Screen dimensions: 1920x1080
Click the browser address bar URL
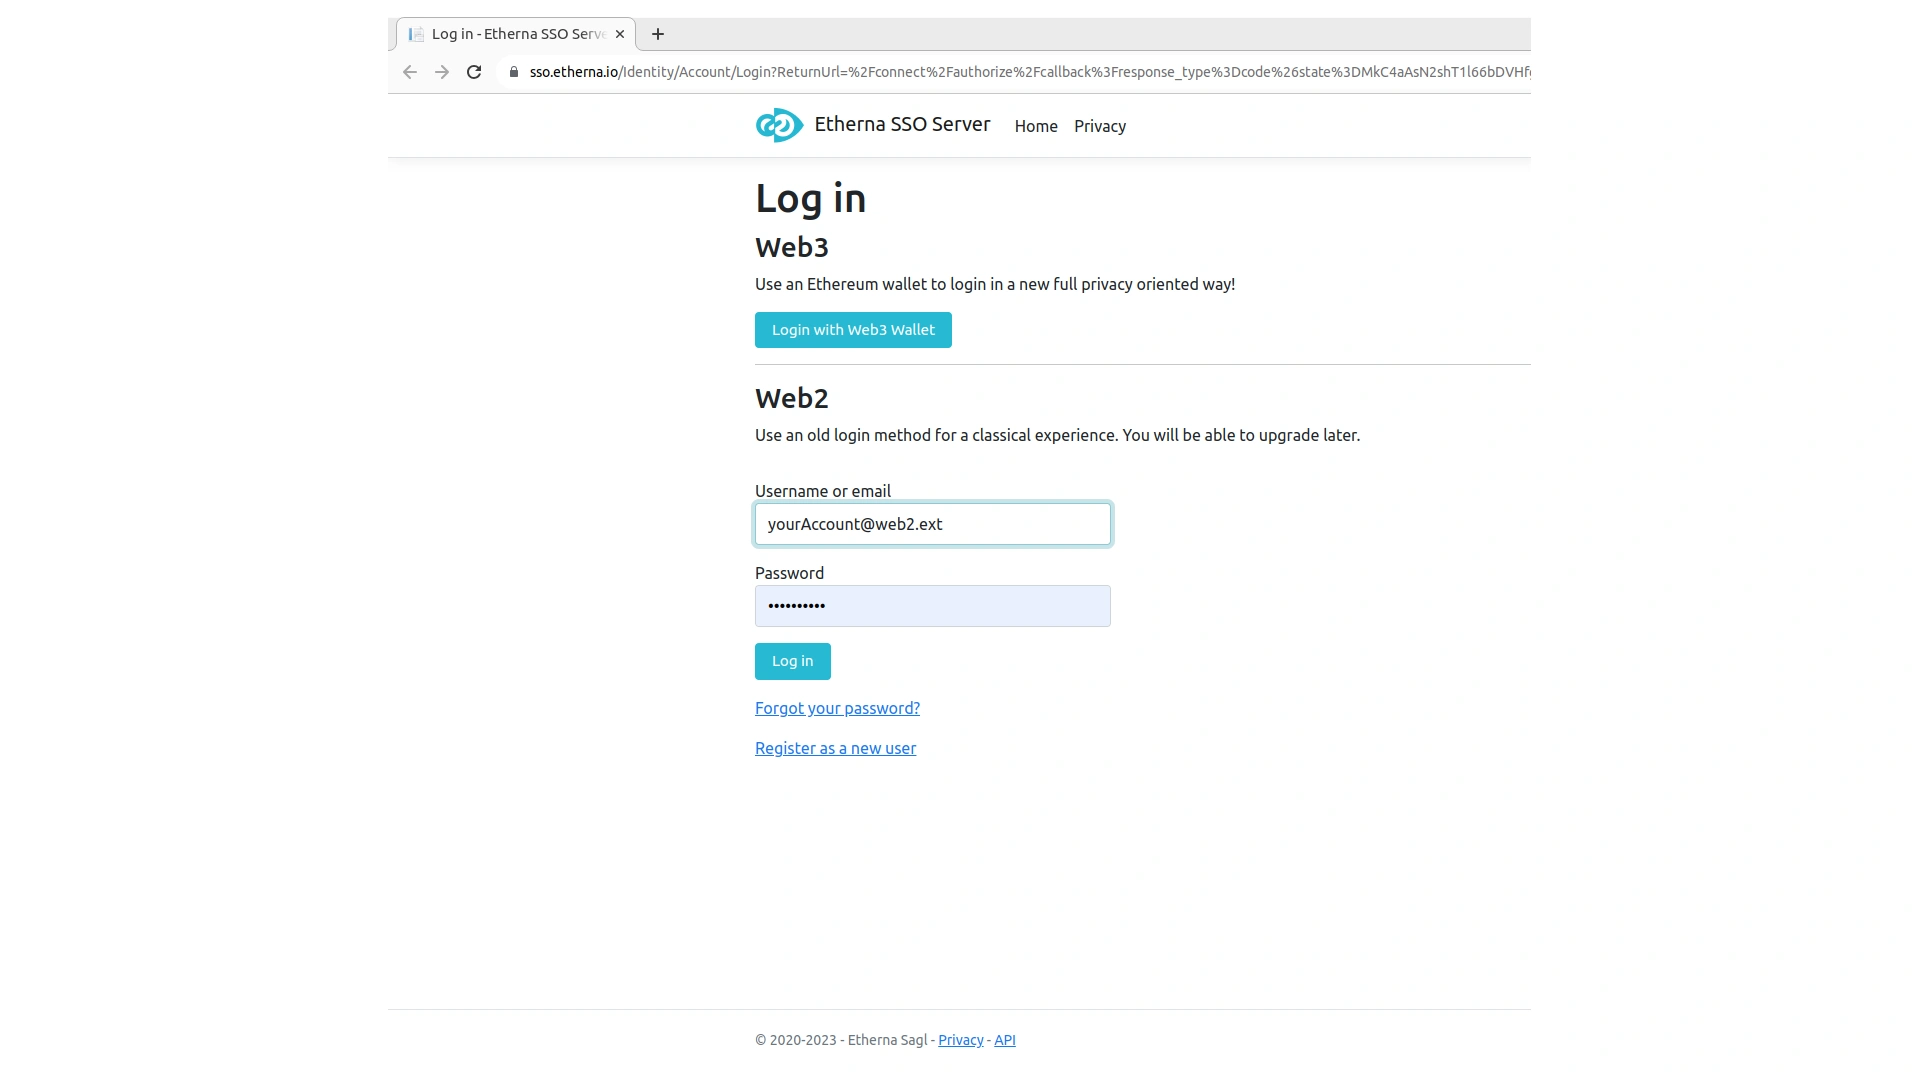(x=1030, y=72)
